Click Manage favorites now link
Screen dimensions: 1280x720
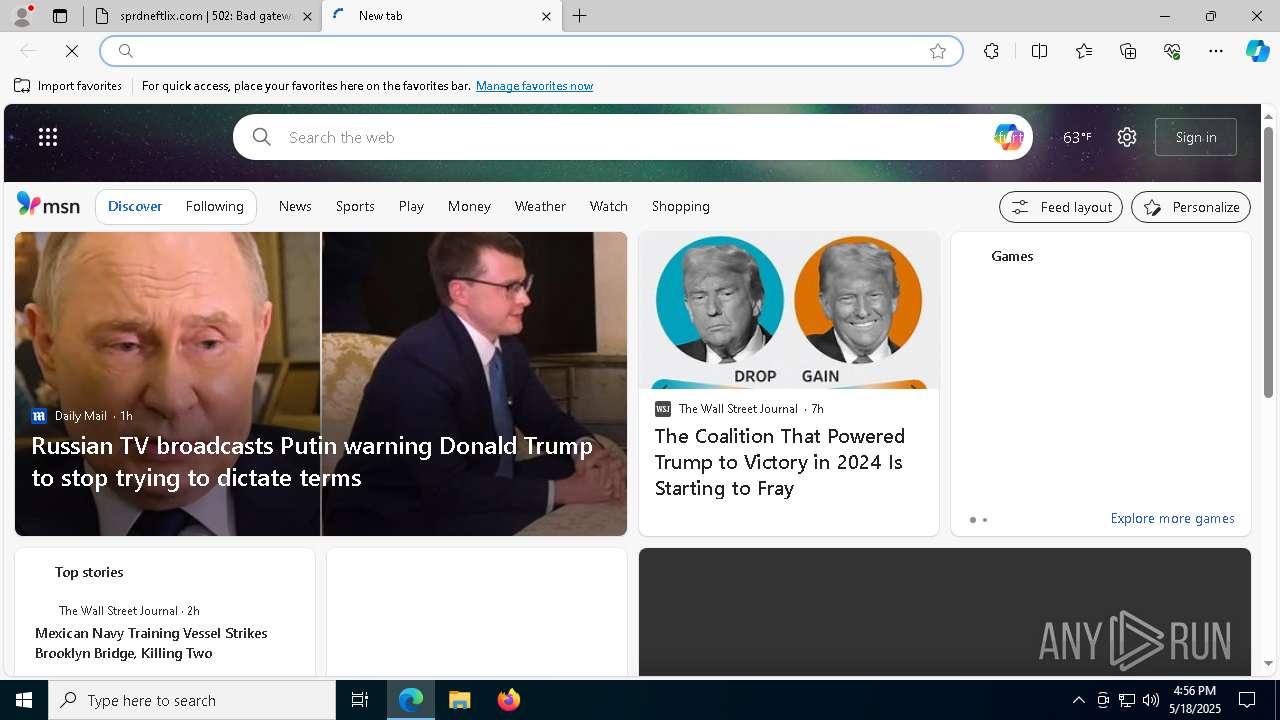click(x=534, y=86)
